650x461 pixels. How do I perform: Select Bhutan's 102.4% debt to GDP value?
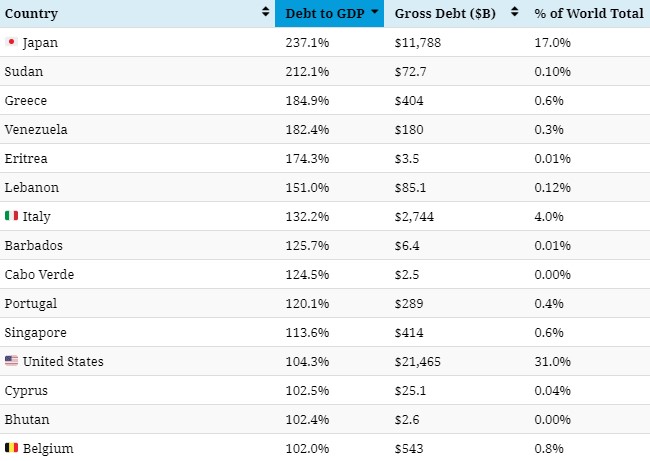[x=306, y=420]
